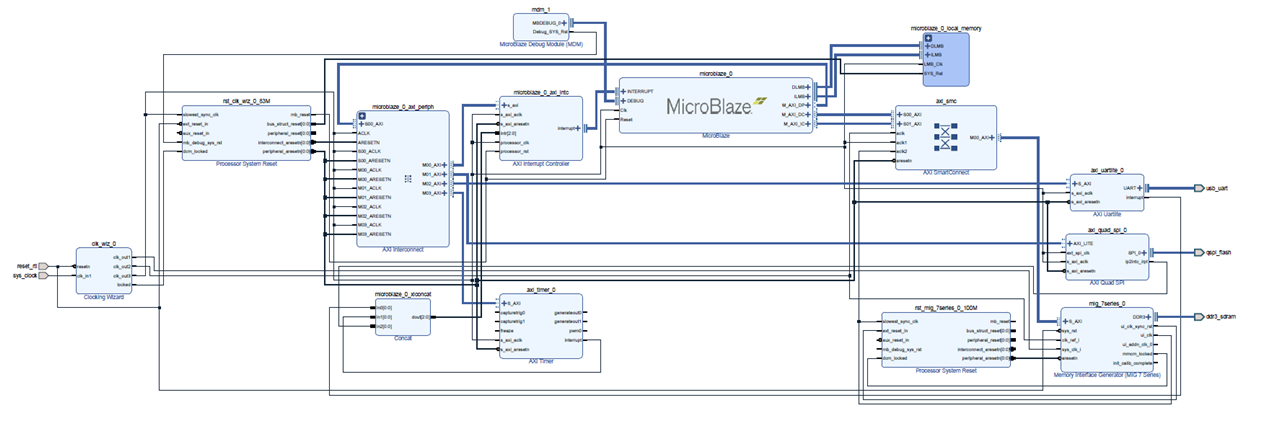Expand the microblaze_0_axi_periph hierarchy plus icon
The image size is (1266, 428).
(361, 115)
